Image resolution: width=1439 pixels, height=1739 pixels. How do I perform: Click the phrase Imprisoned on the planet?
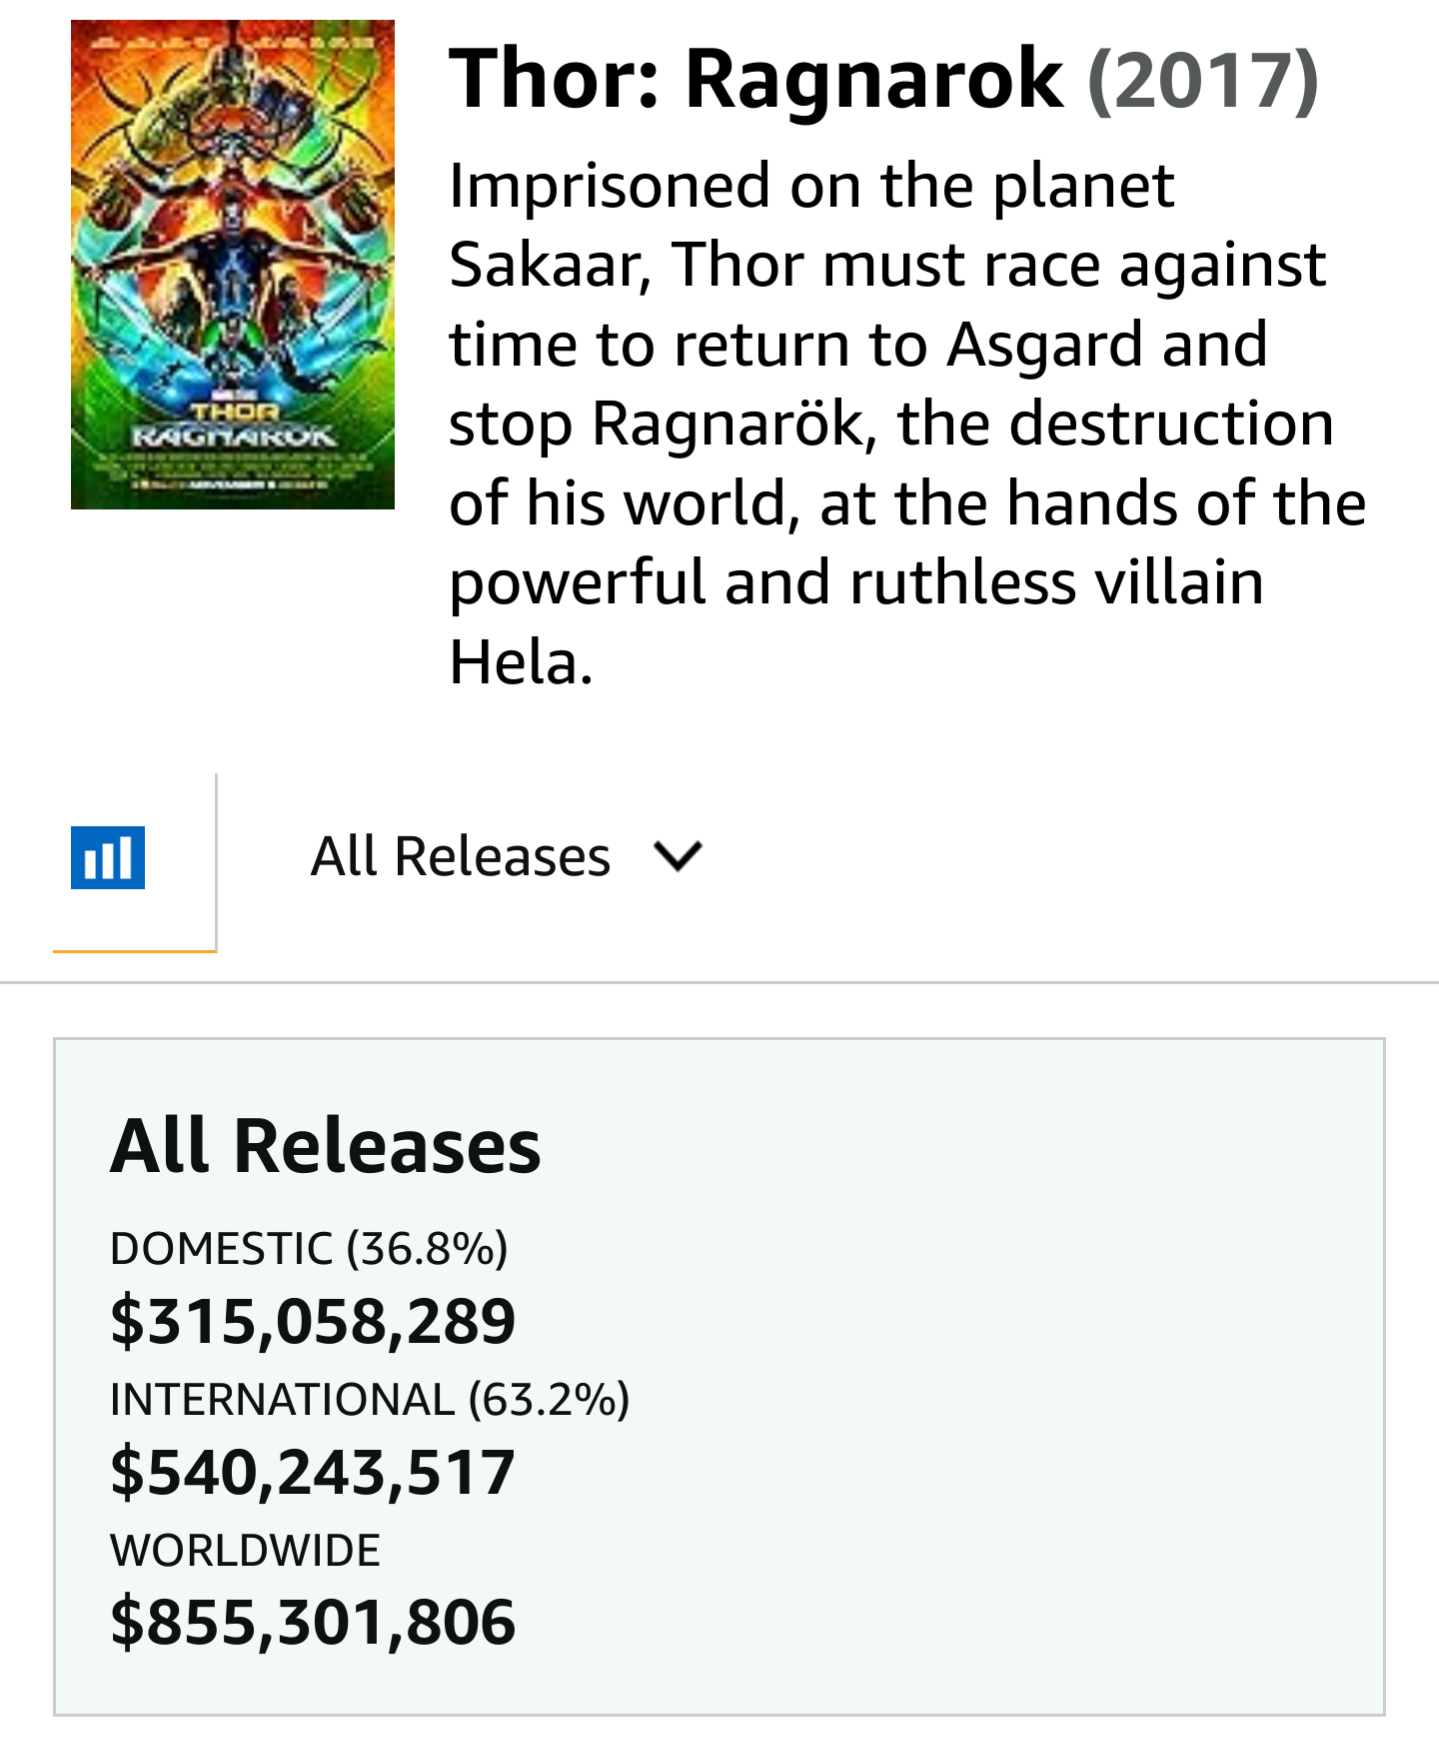click(811, 188)
